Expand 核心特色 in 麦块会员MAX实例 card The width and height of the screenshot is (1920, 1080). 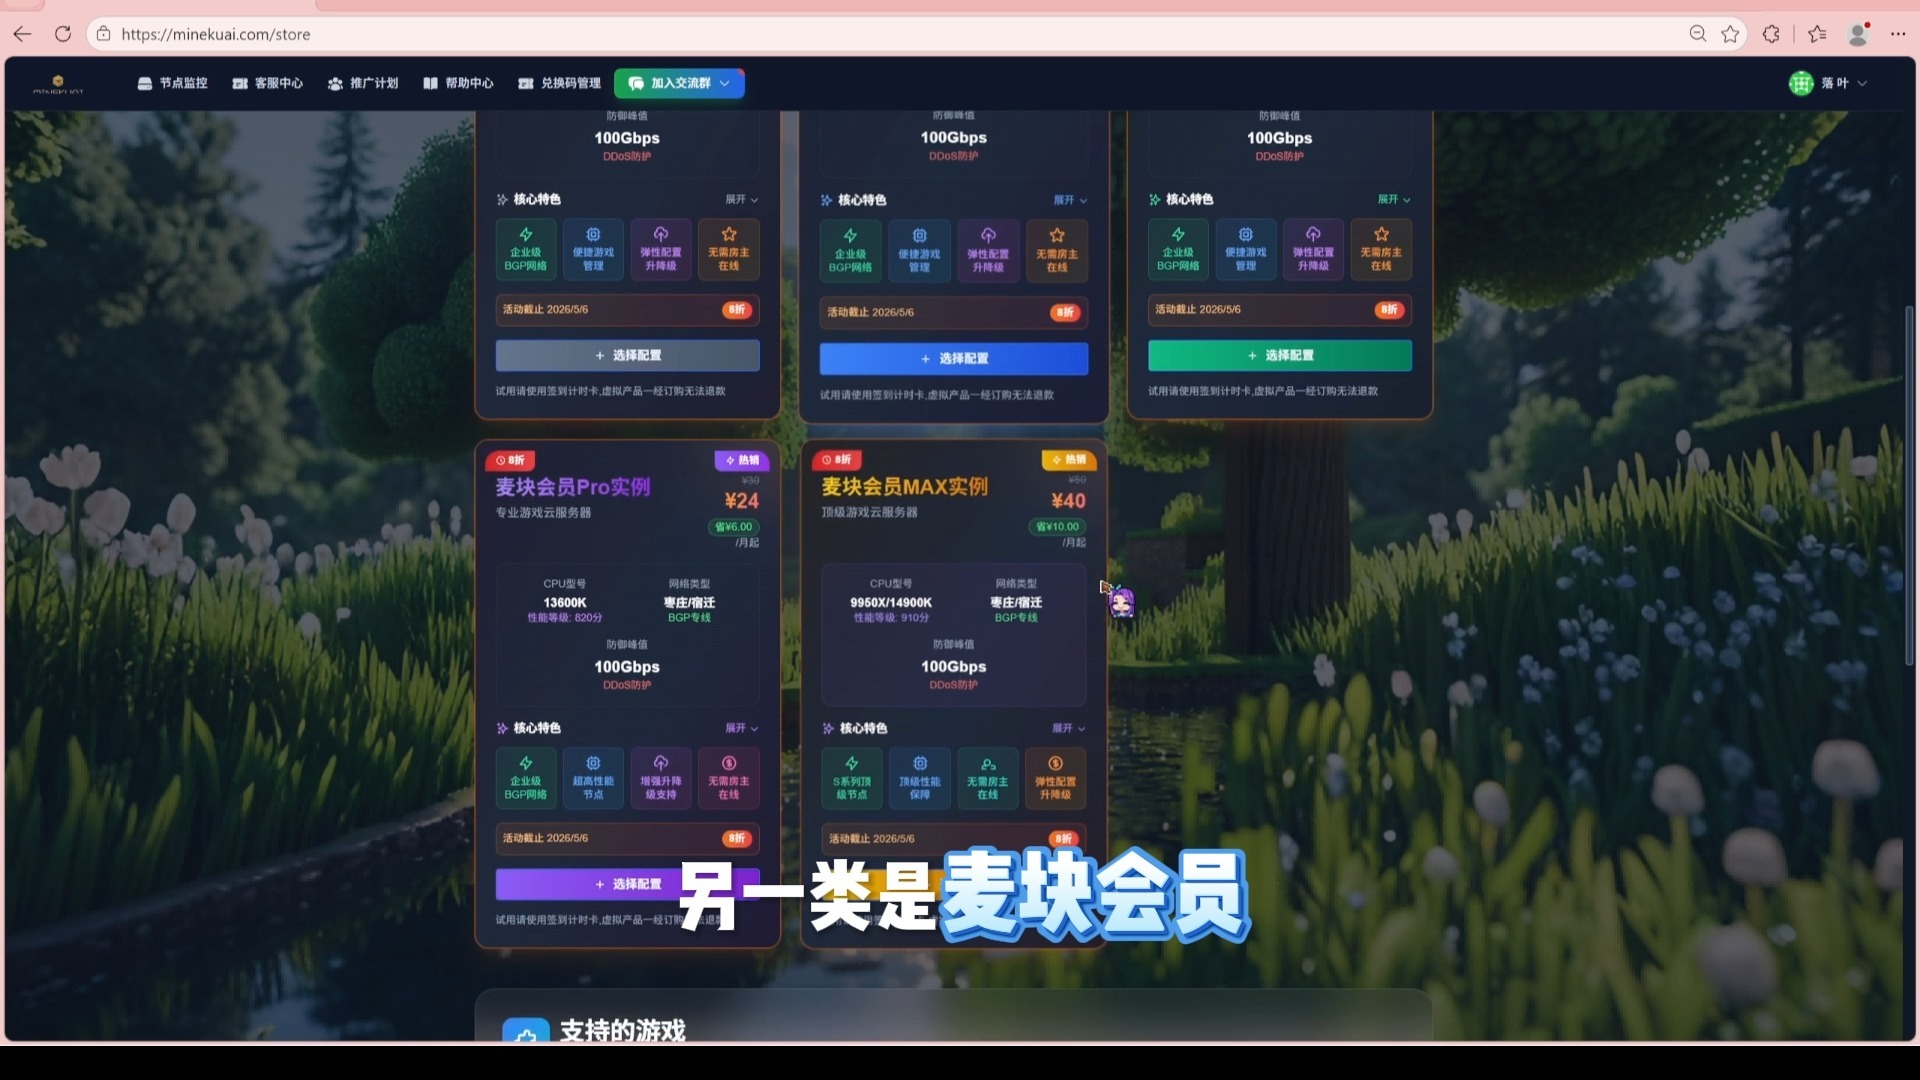tap(1069, 728)
